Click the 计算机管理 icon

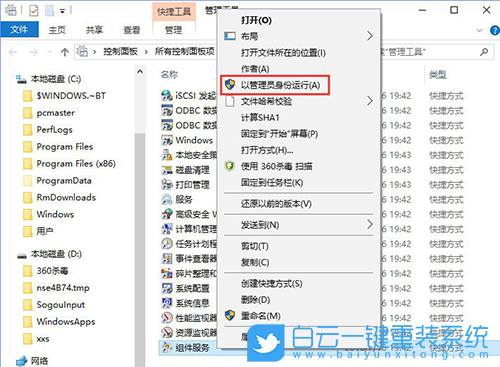(167, 229)
